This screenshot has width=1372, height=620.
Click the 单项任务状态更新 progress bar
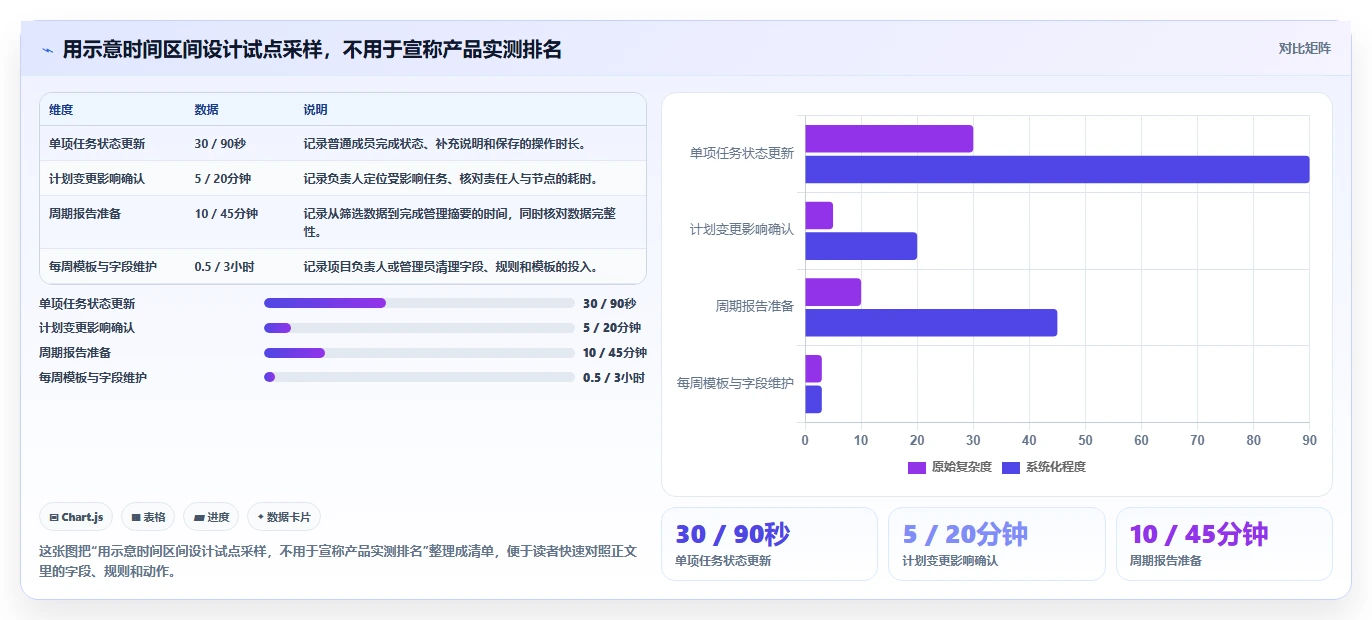(x=419, y=303)
